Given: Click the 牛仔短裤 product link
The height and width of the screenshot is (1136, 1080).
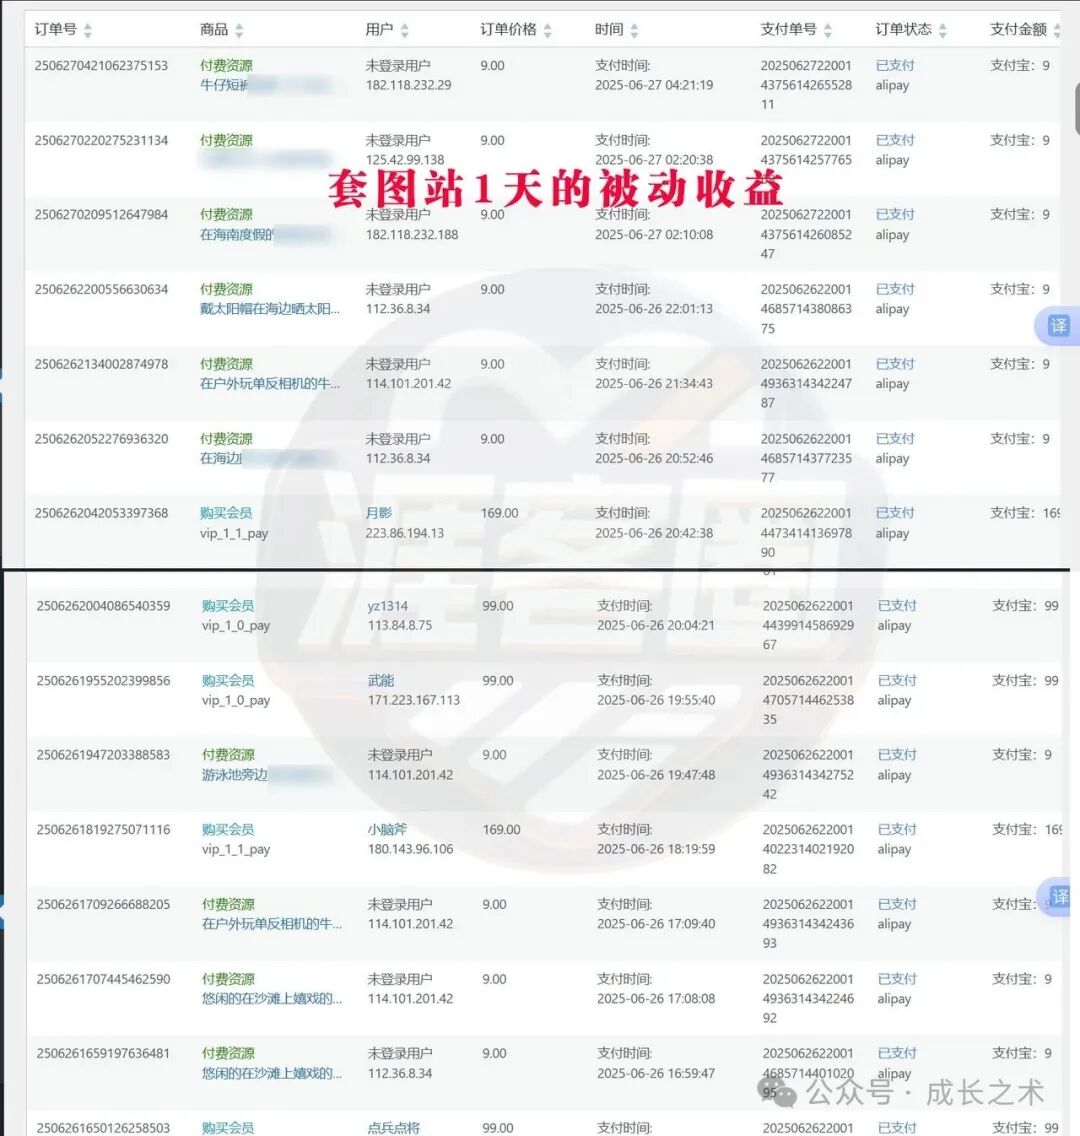Looking at the screenshot, I should point(225,85).
